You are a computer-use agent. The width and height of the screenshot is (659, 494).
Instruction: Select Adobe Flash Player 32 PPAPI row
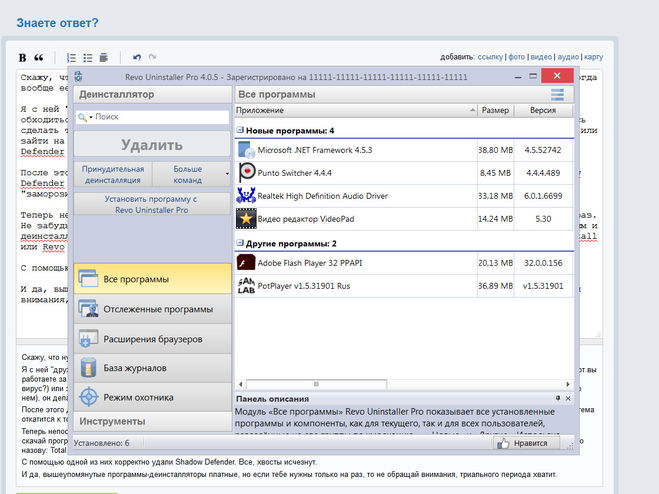click(404, 263)
